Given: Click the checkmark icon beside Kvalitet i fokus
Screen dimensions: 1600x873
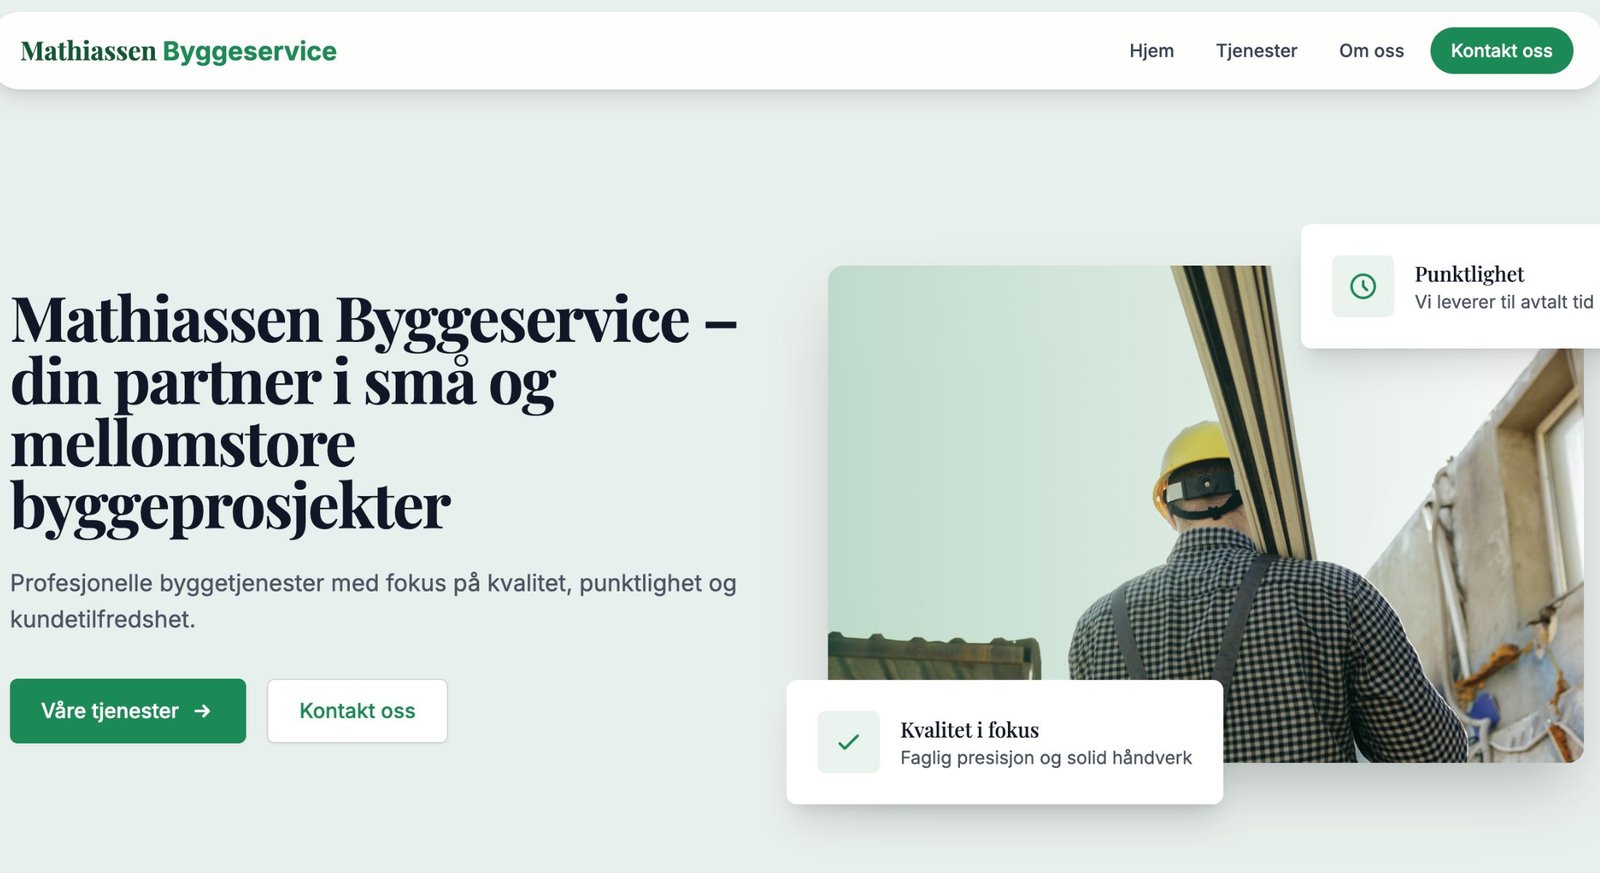Looking at the screenshot, I should (848, 742).
